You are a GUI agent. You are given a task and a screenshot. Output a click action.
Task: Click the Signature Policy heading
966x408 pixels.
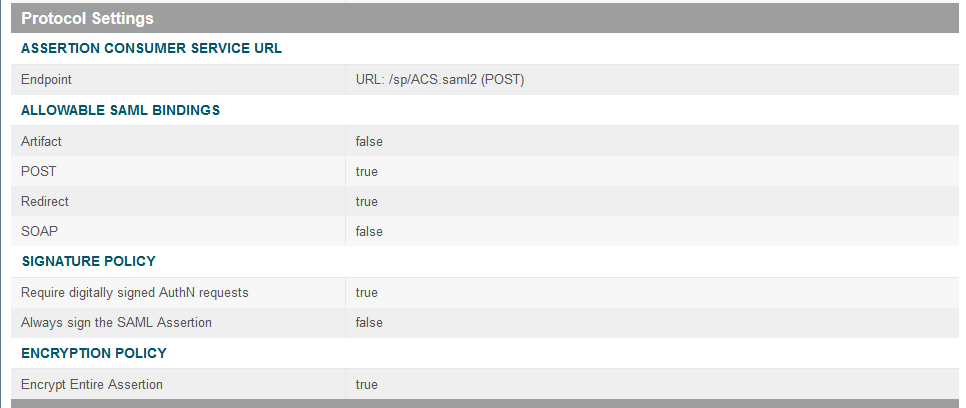[x=89, y=261]
